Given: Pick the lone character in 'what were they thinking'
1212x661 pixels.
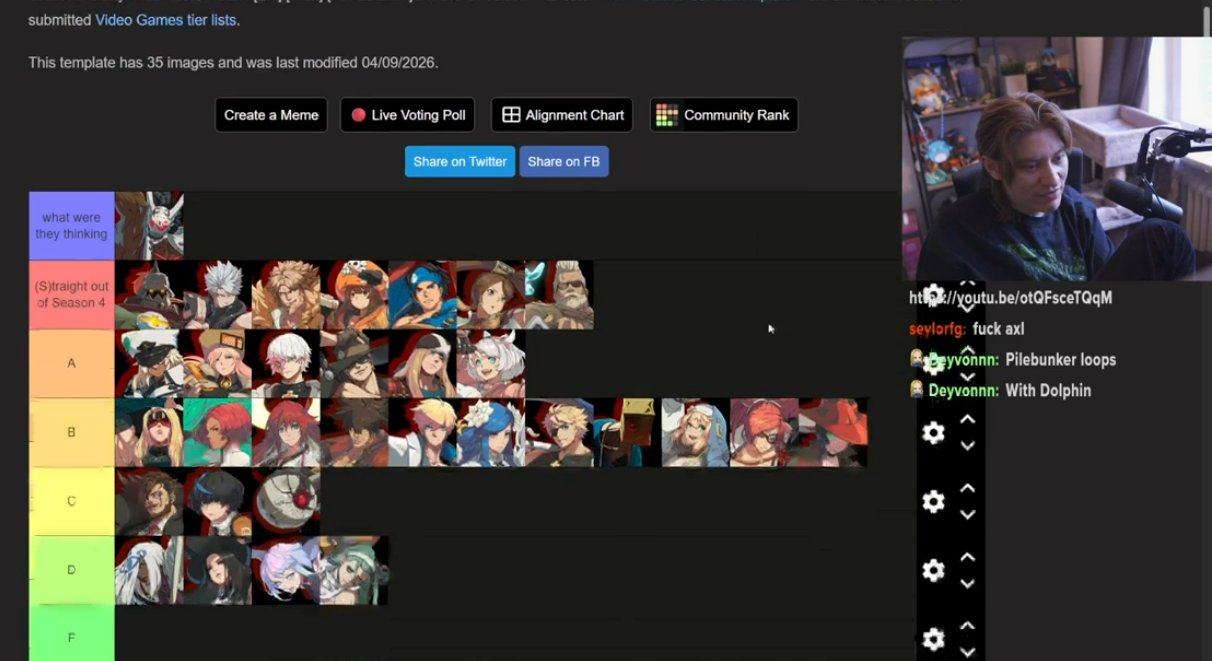Looking at the screenshot, I should click(149, 226).
